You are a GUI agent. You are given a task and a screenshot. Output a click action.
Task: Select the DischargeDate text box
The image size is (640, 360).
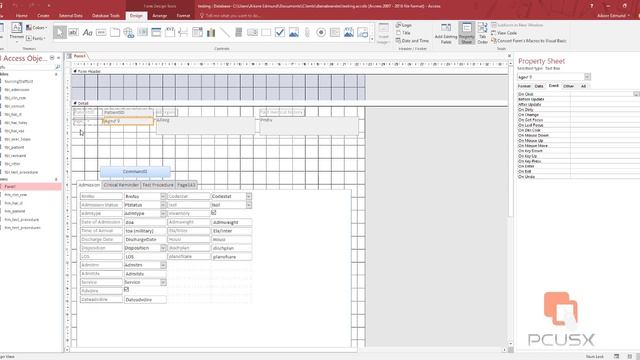pyautogui.click(x=145, y=240)
